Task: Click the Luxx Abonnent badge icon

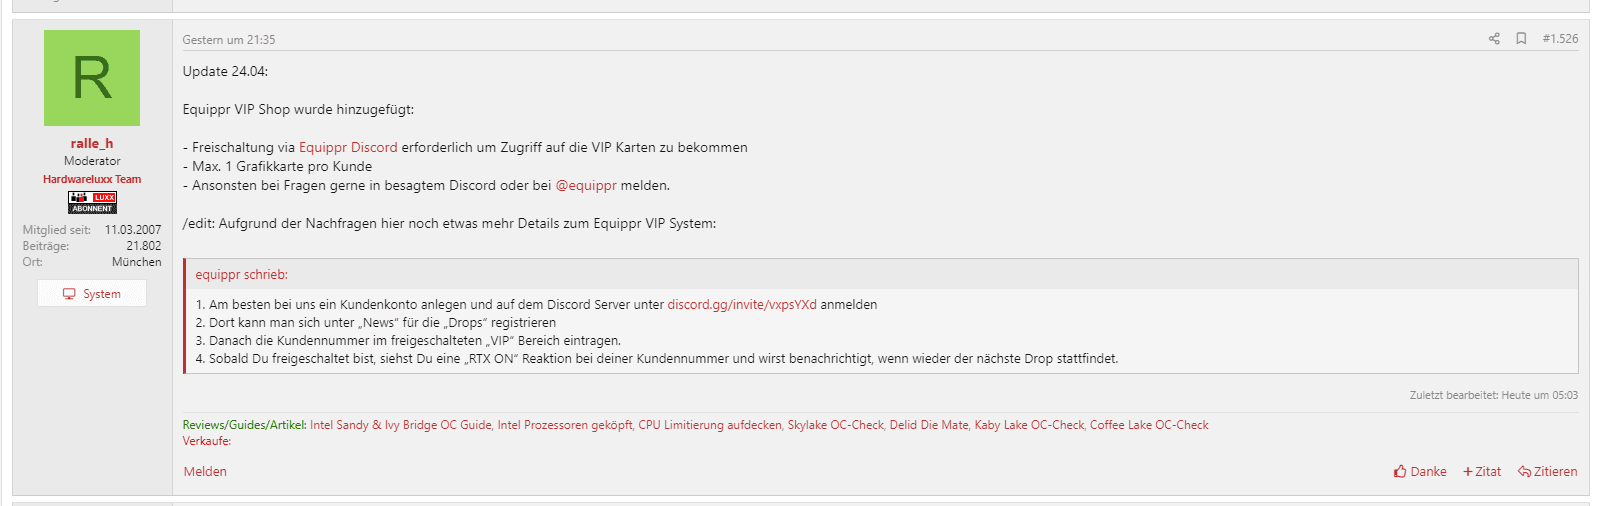Action: click(92, 202)
